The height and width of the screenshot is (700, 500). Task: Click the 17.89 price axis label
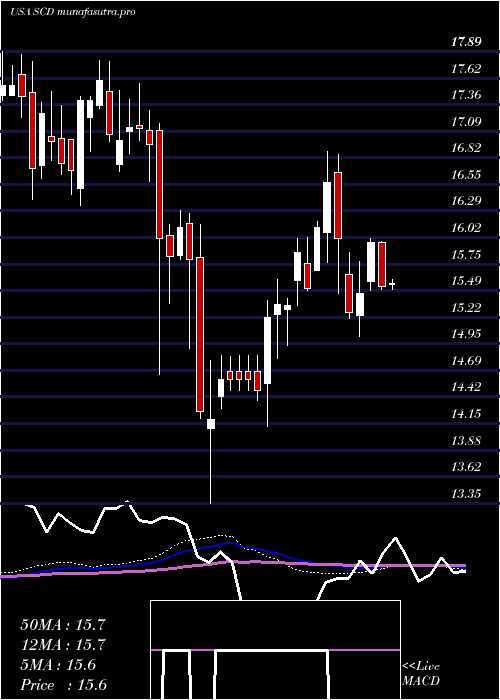pos(466,42)
